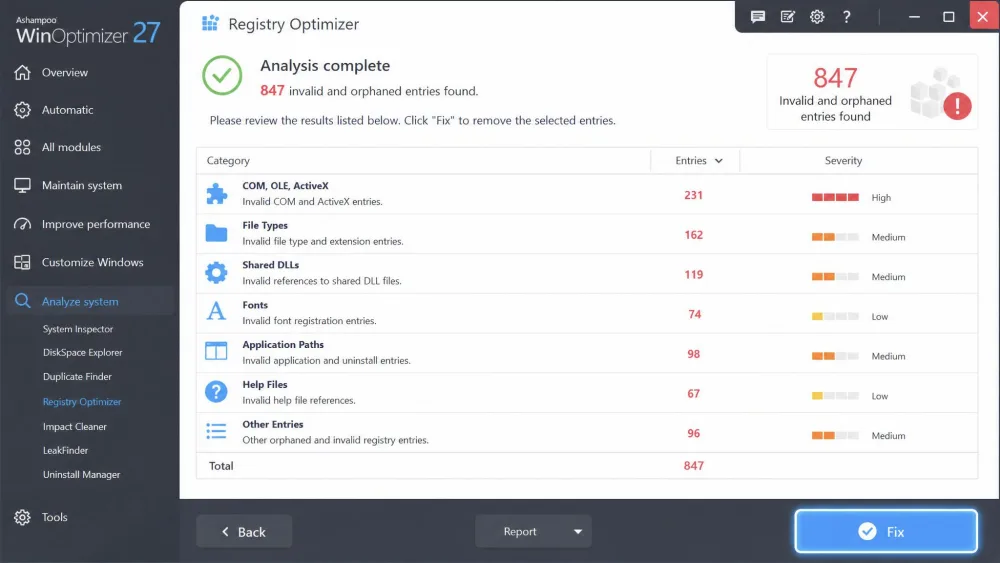
Task: Click the Category column header
Action: click(x=228, y=161)
